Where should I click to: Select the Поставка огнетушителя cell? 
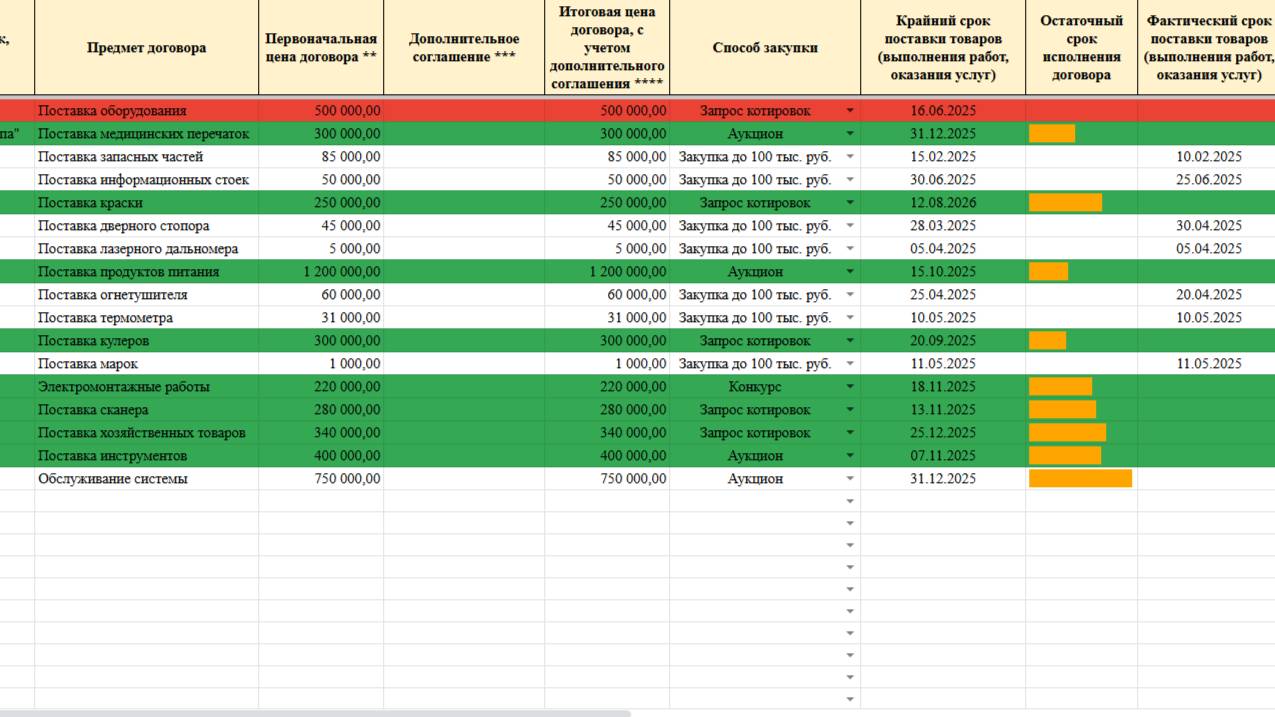tap(147, 295)
